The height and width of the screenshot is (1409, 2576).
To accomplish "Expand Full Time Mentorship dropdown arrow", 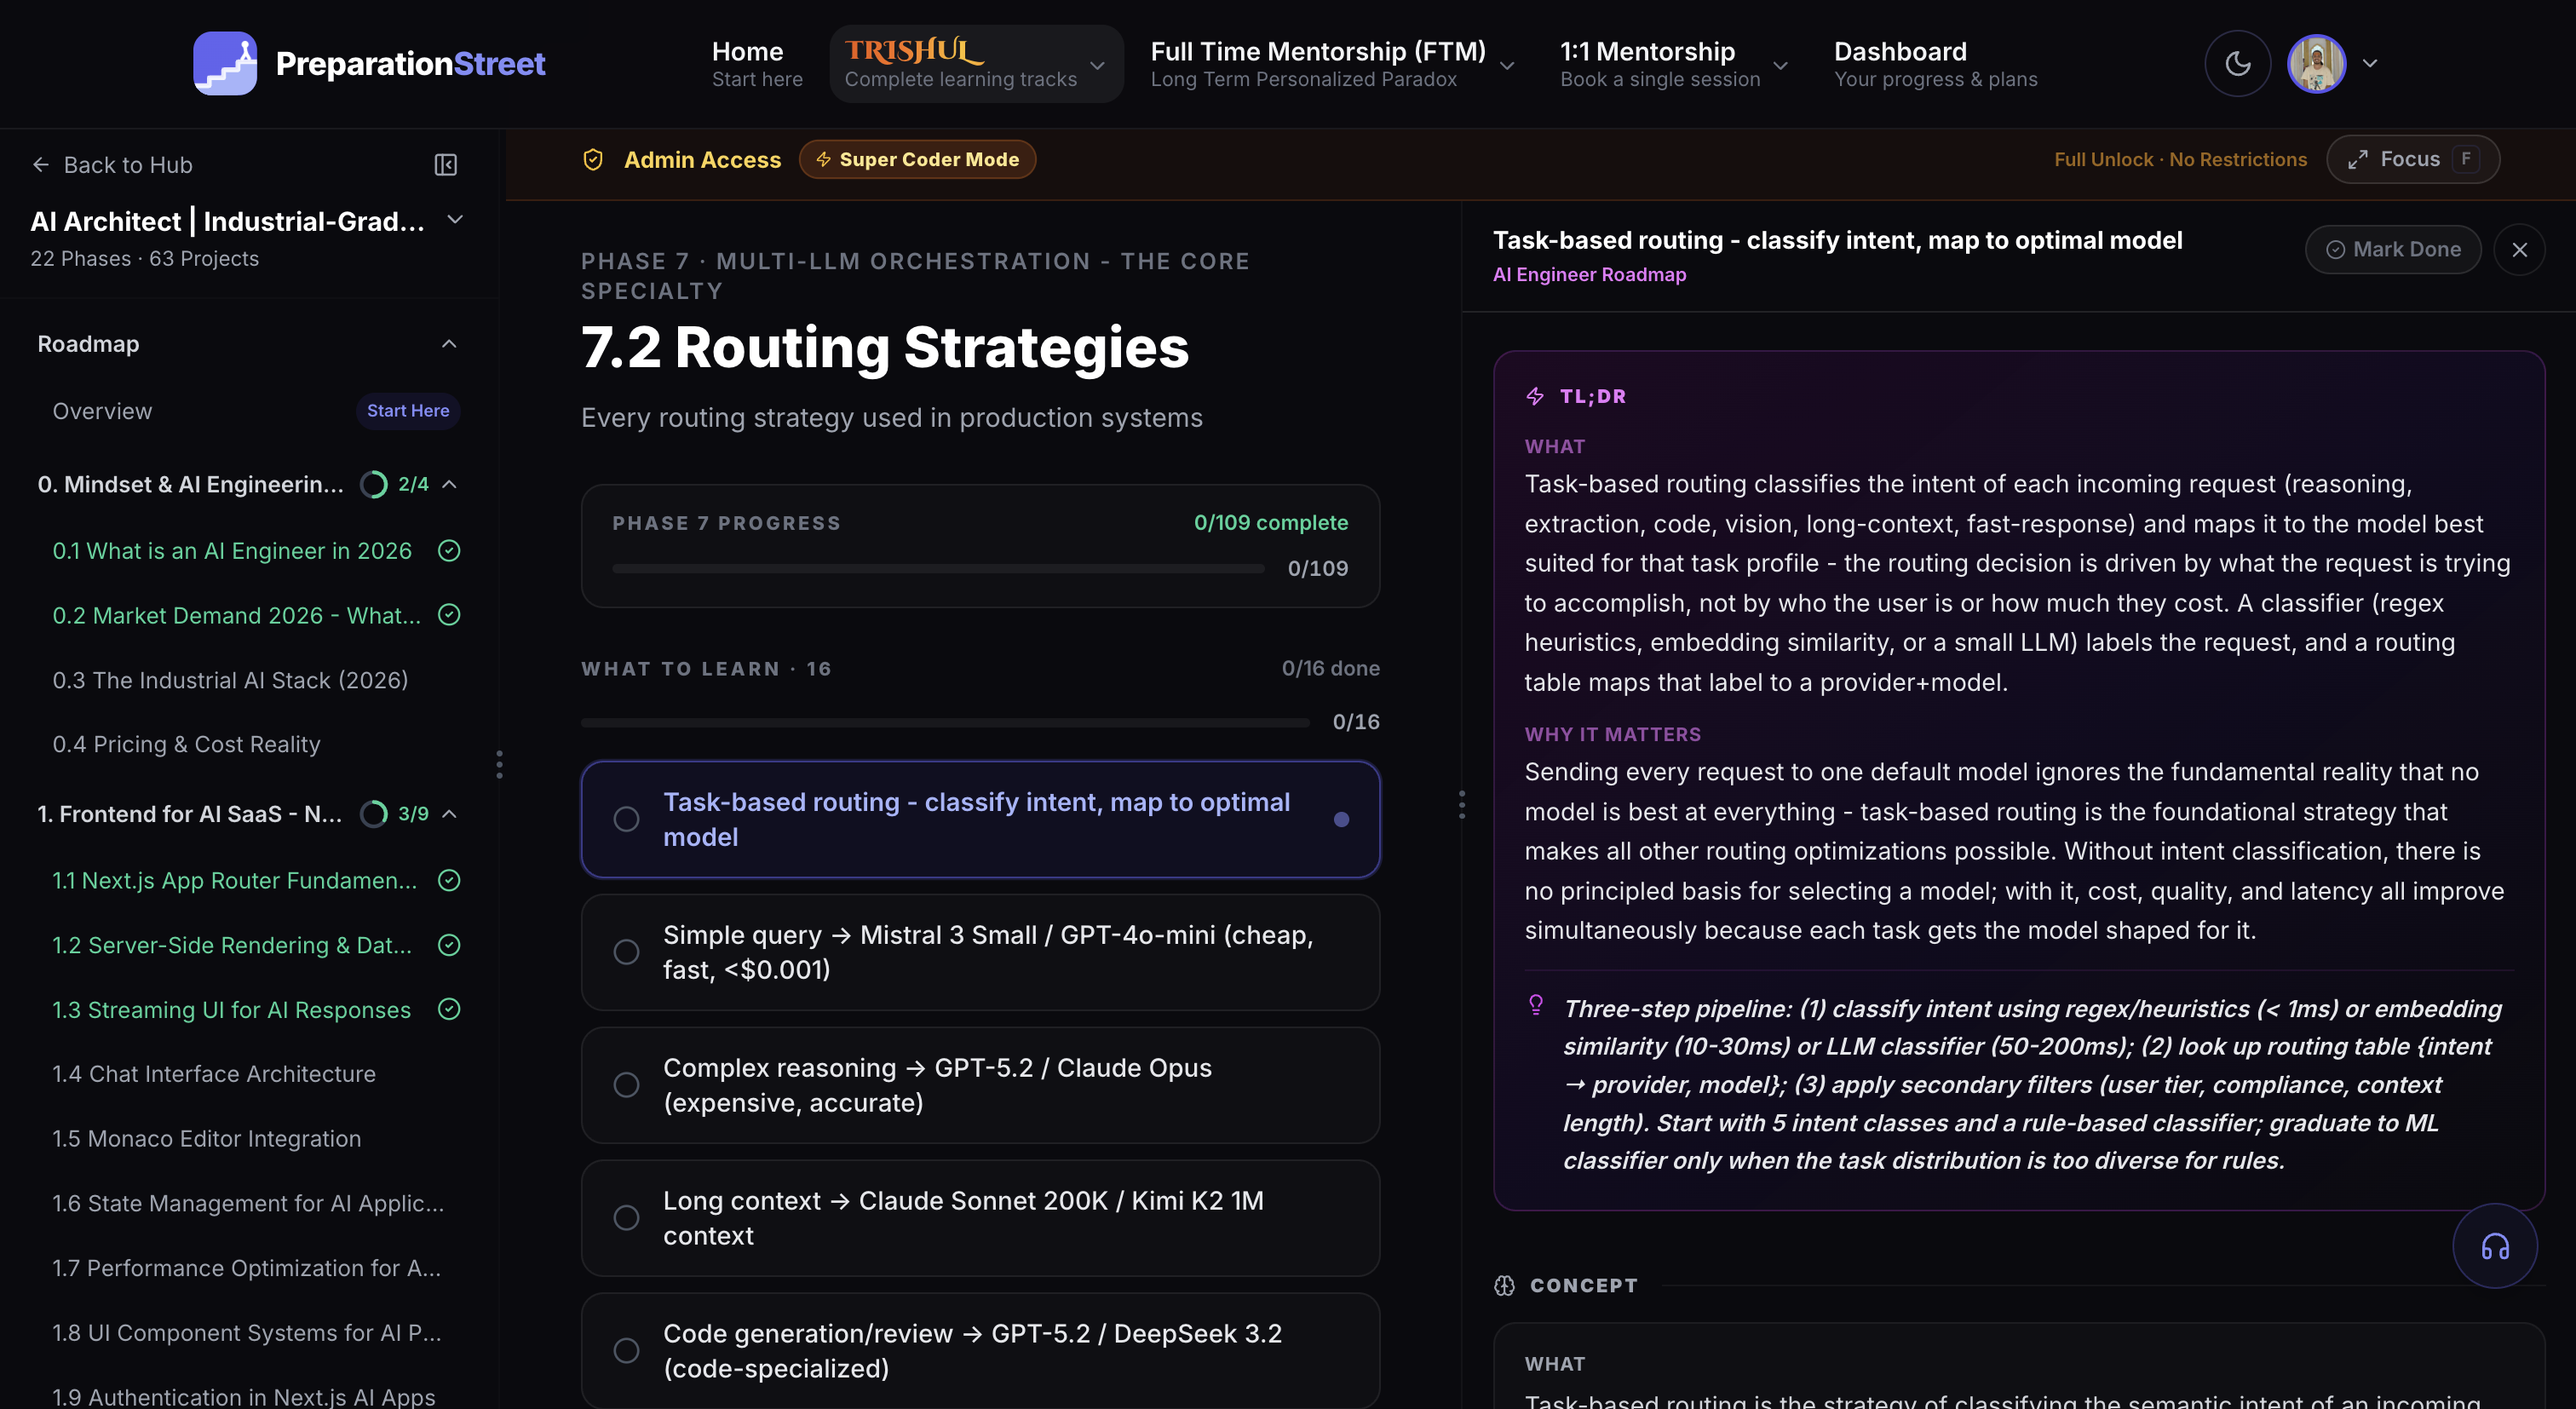I will click(1507, 66).
